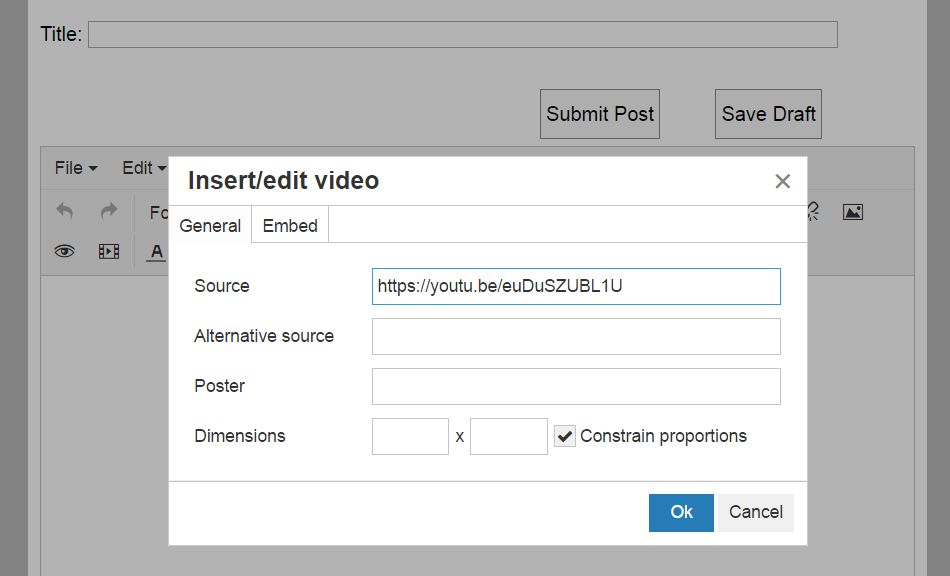Close the Insert/edit video dialog
This screenshot has height=576, width=950.
tap(782, 181)
